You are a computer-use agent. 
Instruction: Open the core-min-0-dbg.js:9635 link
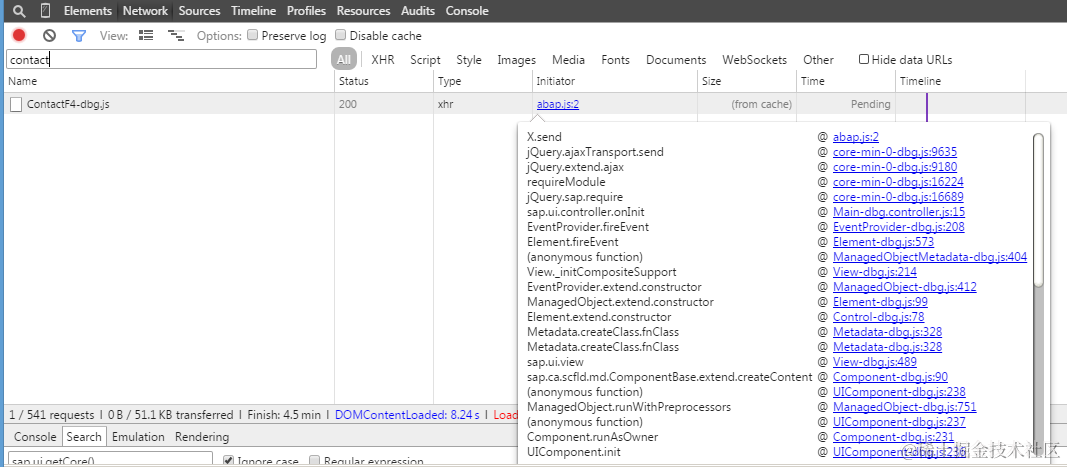(x=895, y=152)
